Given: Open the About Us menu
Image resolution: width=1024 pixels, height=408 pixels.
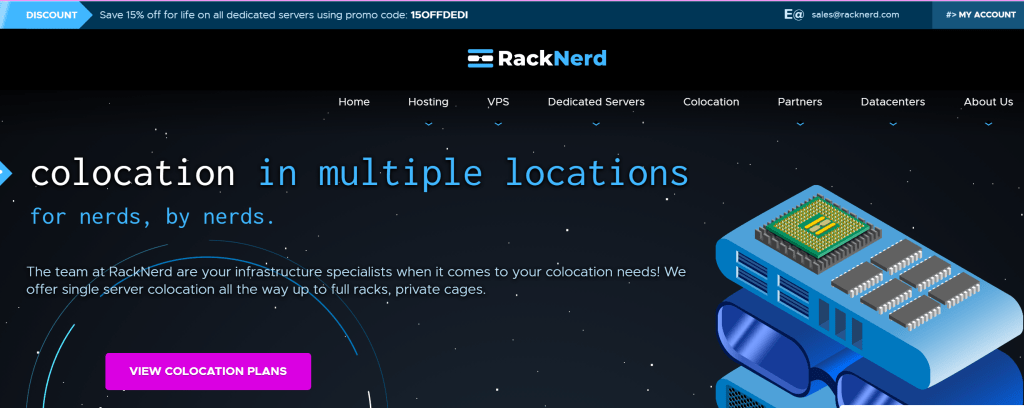Looking at the screenshot, I should click(988, 102).
